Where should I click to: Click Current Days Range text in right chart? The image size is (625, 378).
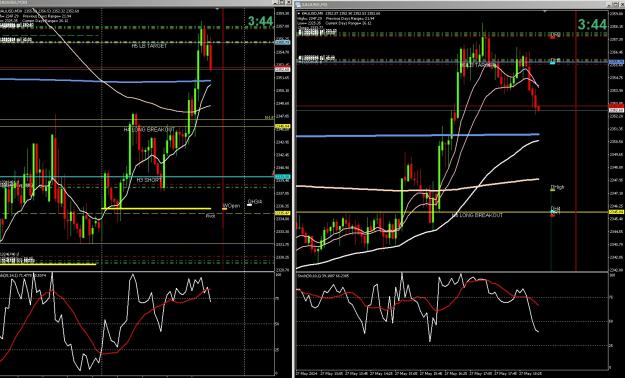348,23
